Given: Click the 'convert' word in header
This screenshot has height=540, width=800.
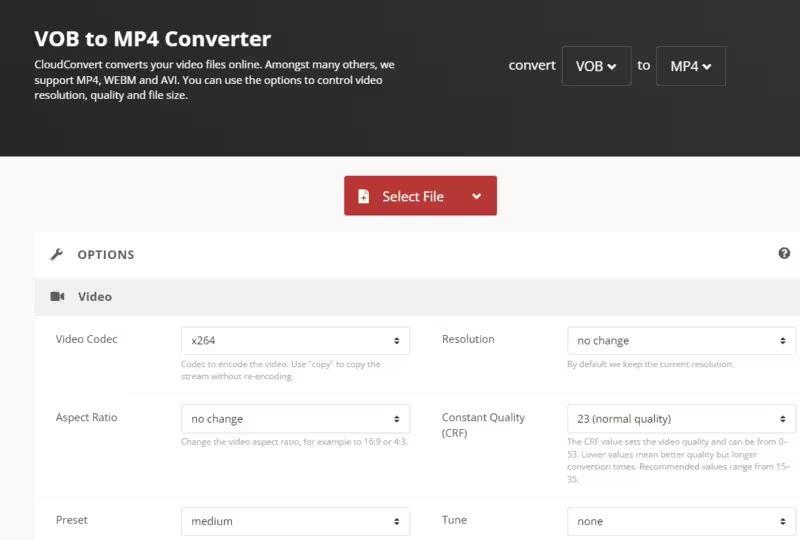Looking at the screenshot, I should point(532,66).
